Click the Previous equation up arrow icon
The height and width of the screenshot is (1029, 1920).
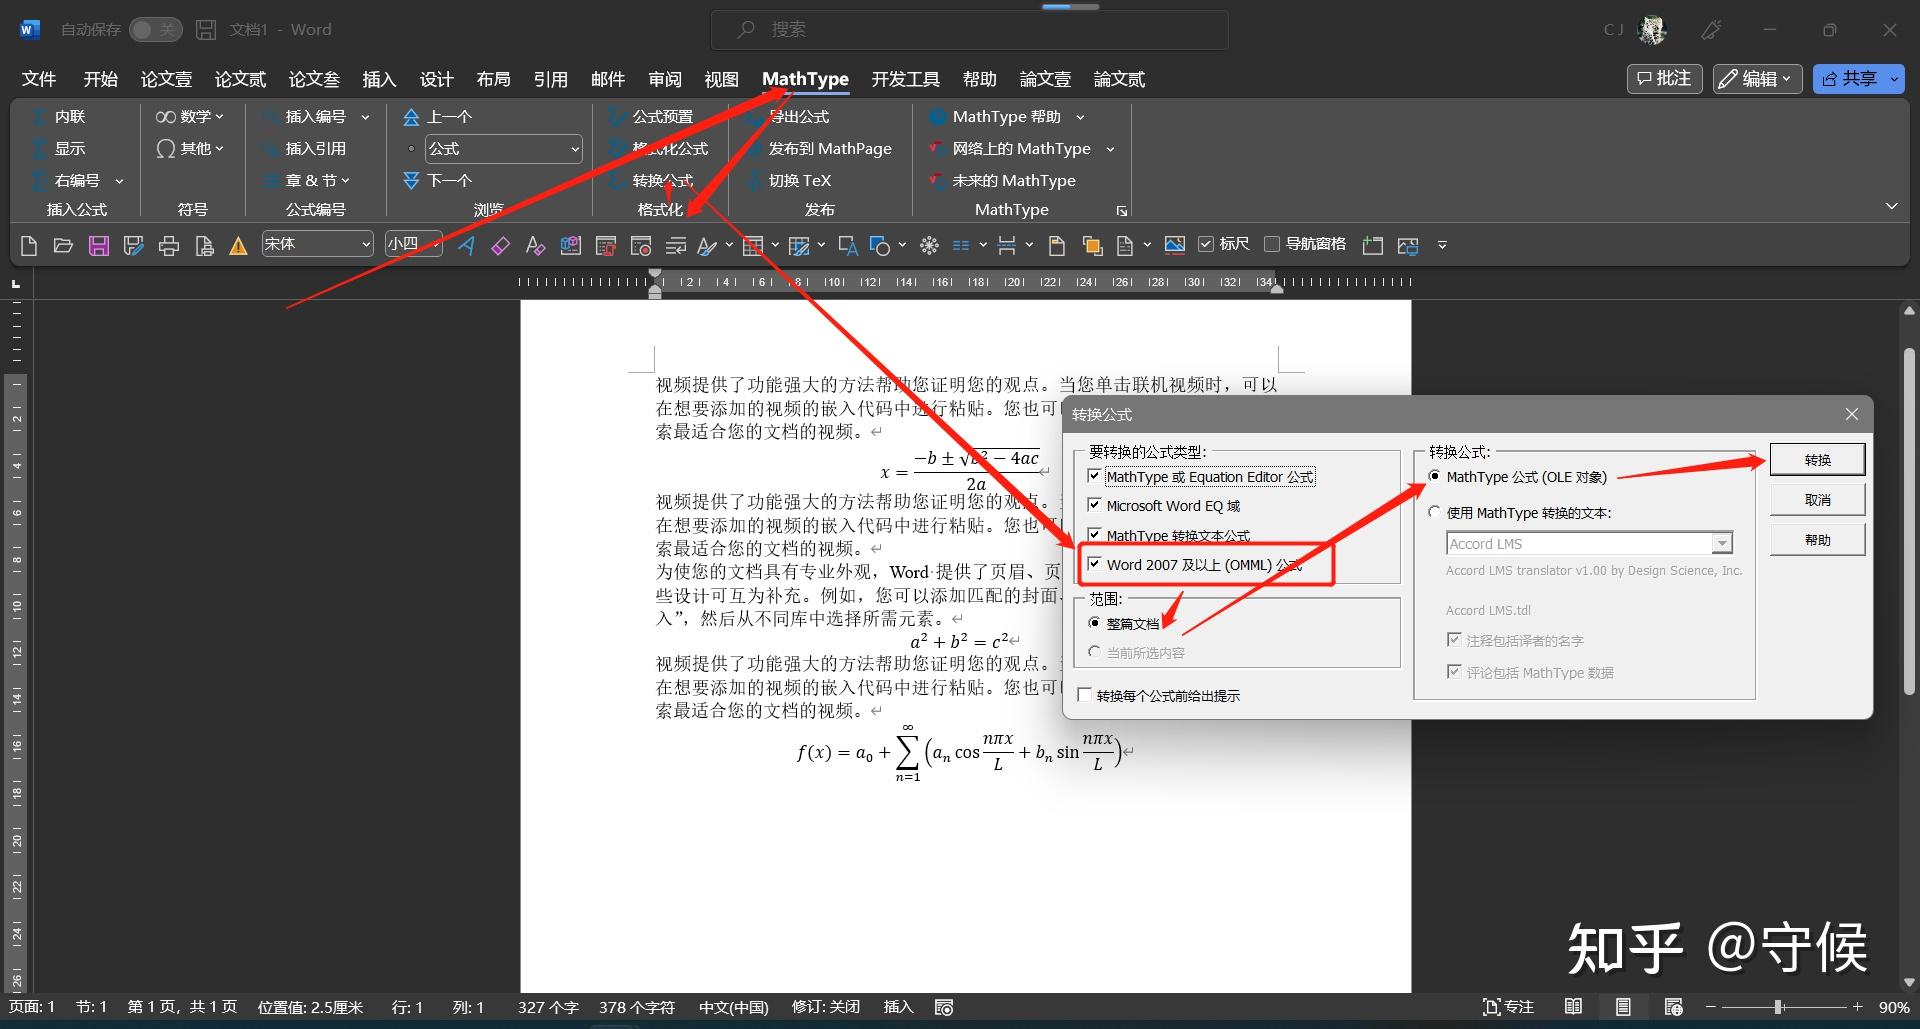411,117
